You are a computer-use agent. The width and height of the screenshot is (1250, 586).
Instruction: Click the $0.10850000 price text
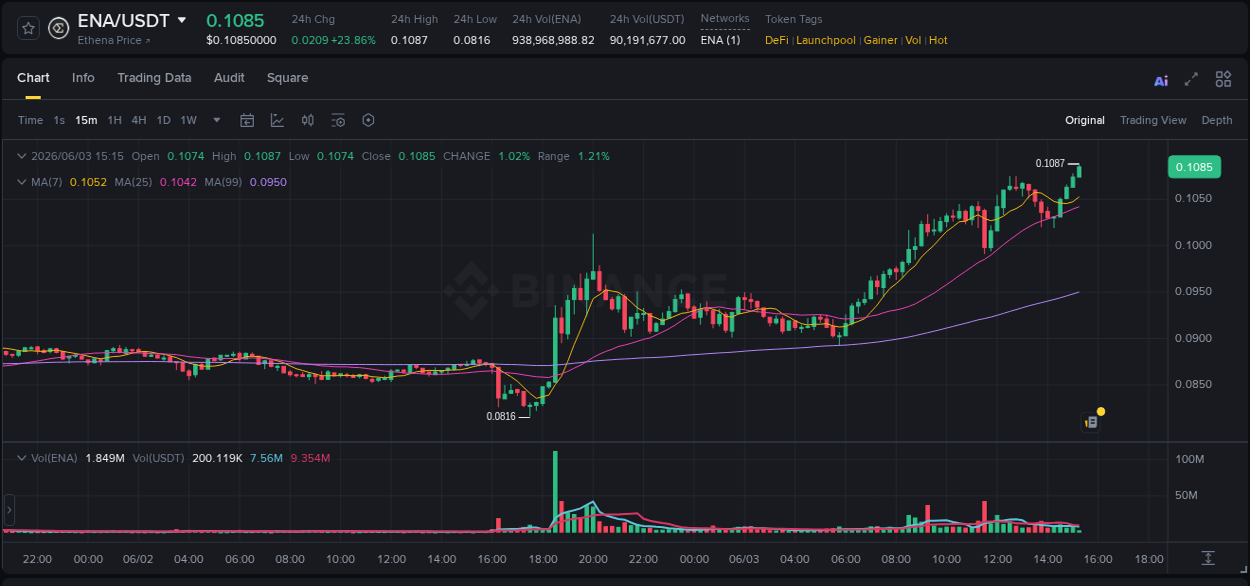click(241, 40)
